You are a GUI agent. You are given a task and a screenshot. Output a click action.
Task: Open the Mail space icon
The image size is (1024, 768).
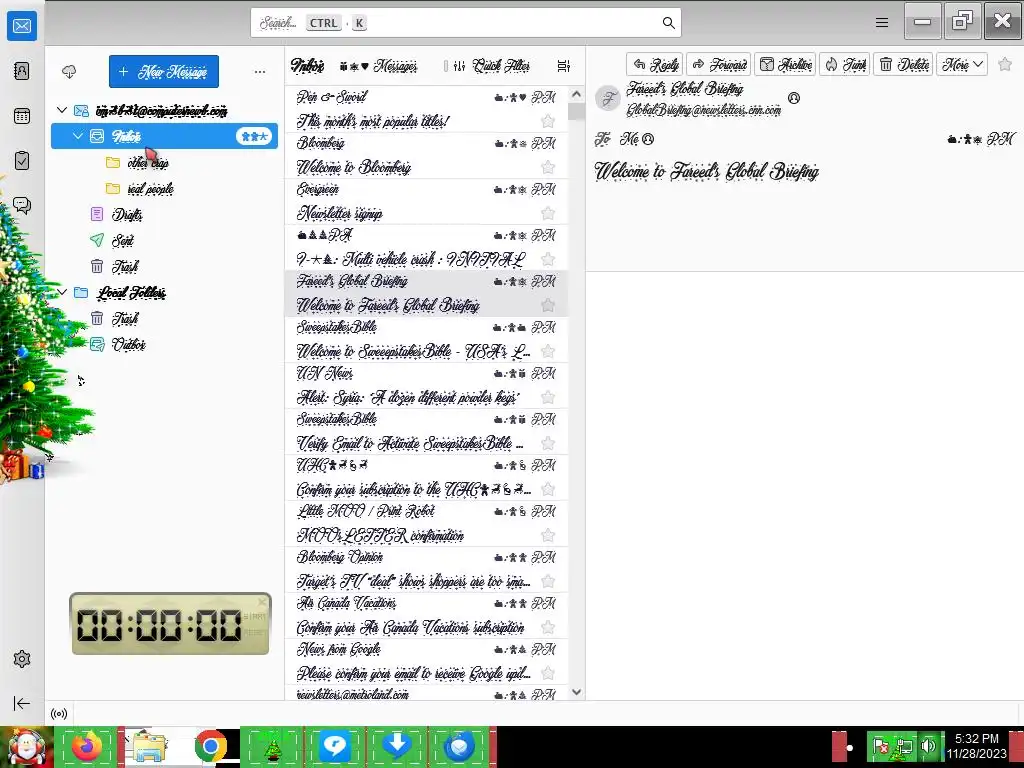pyautogui.click(x=22, y=26)
